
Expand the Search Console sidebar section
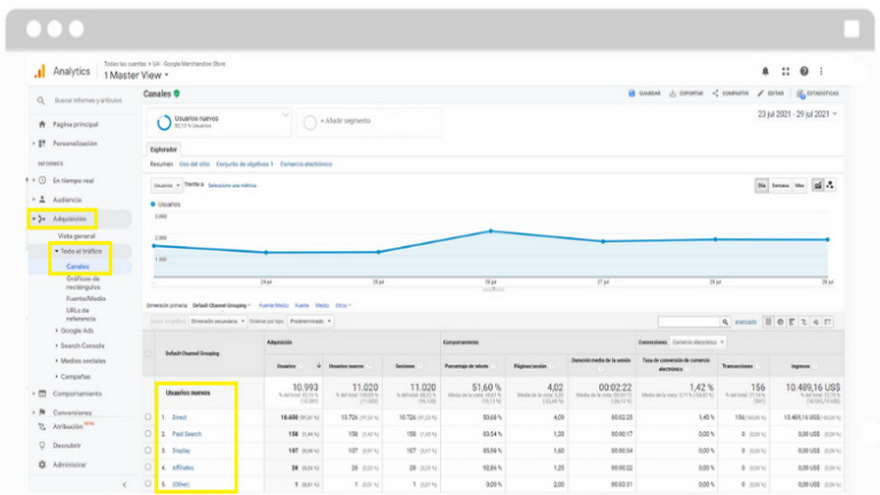pos(82,346)
